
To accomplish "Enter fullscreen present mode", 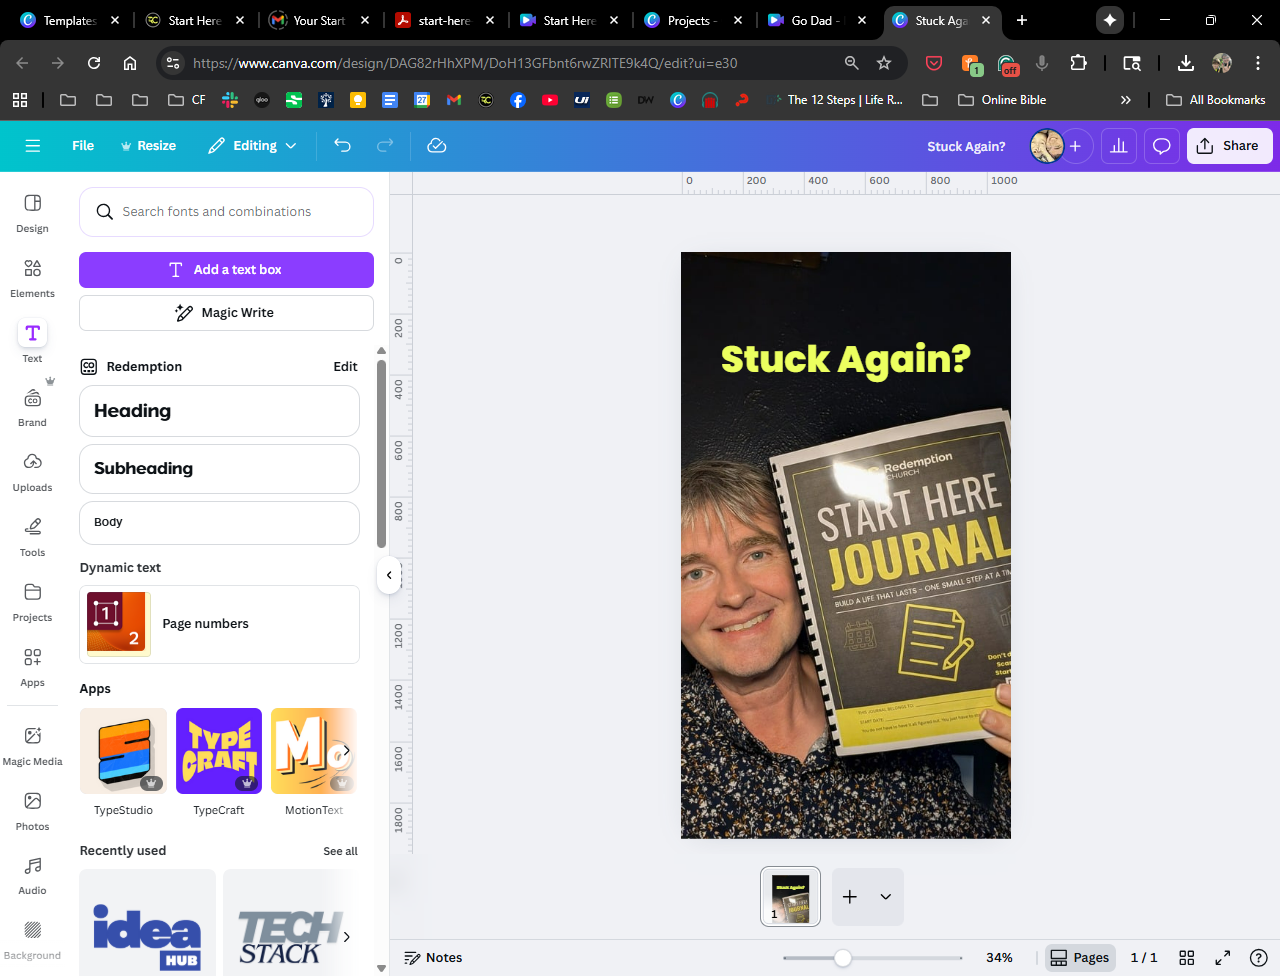I will coord(1222,957).
